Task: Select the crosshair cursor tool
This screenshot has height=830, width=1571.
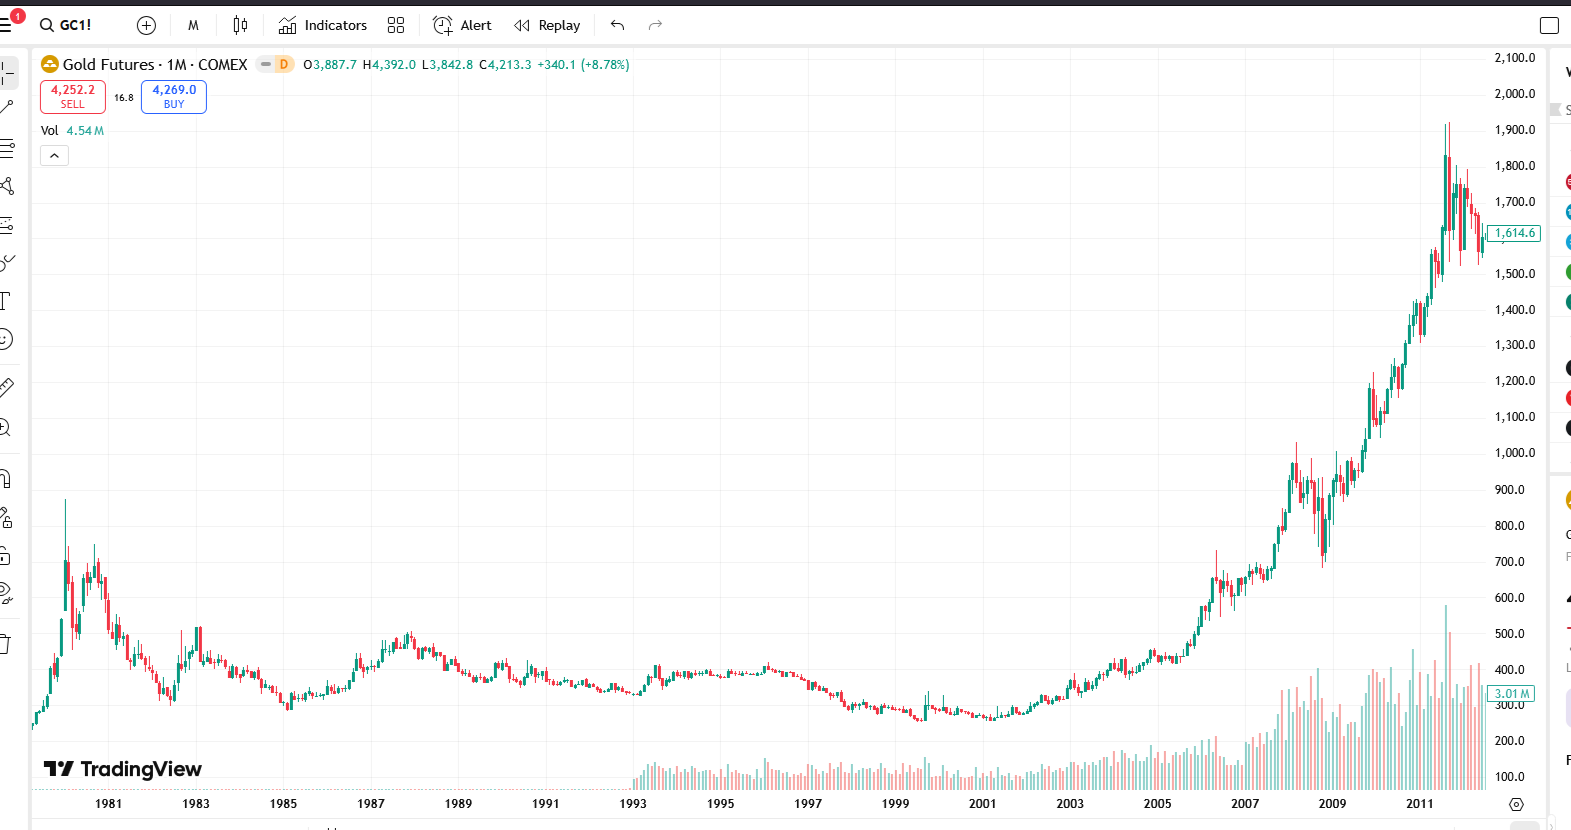Action: pyautogui.click(x=7, y=72)
